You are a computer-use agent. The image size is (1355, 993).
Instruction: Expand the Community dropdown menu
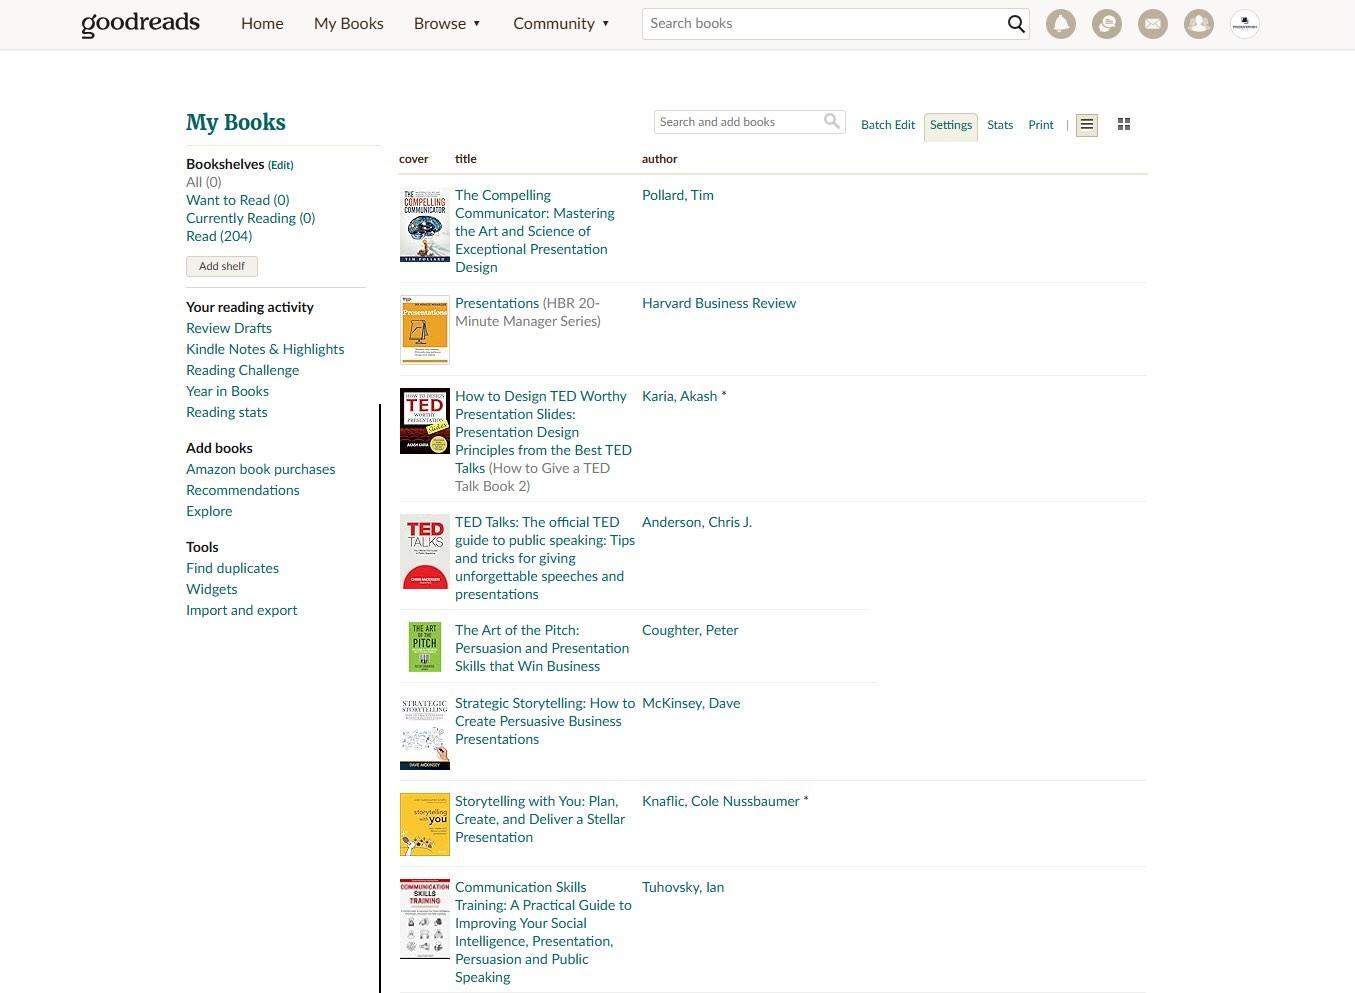coord(560,23)
